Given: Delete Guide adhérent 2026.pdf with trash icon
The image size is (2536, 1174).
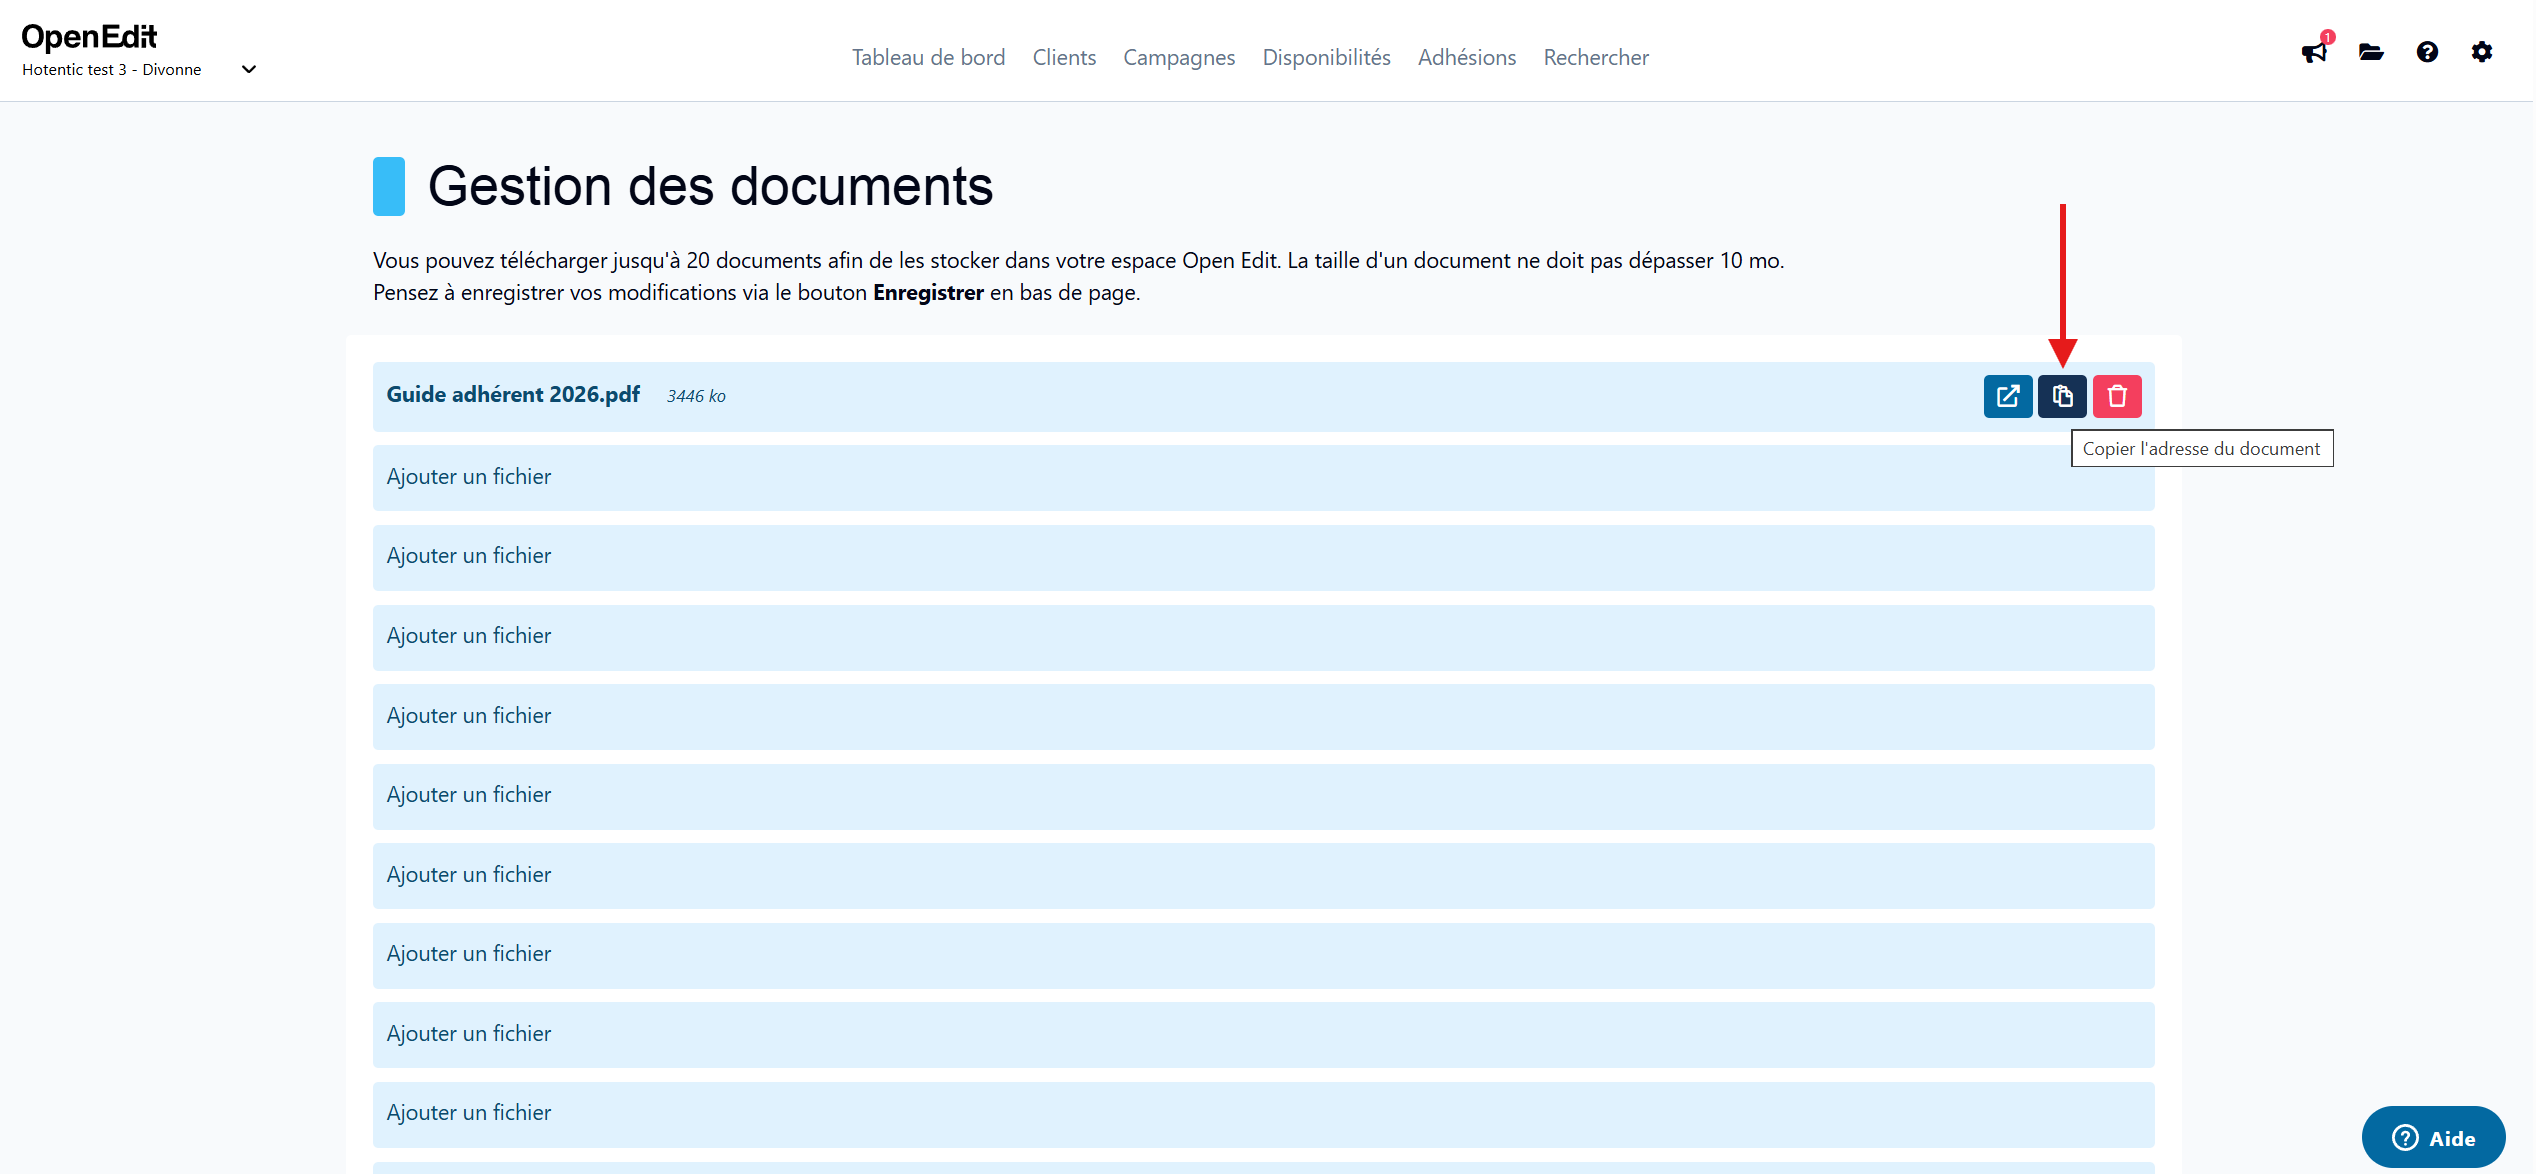Looking at the screenshot, I should point(2117,396).
